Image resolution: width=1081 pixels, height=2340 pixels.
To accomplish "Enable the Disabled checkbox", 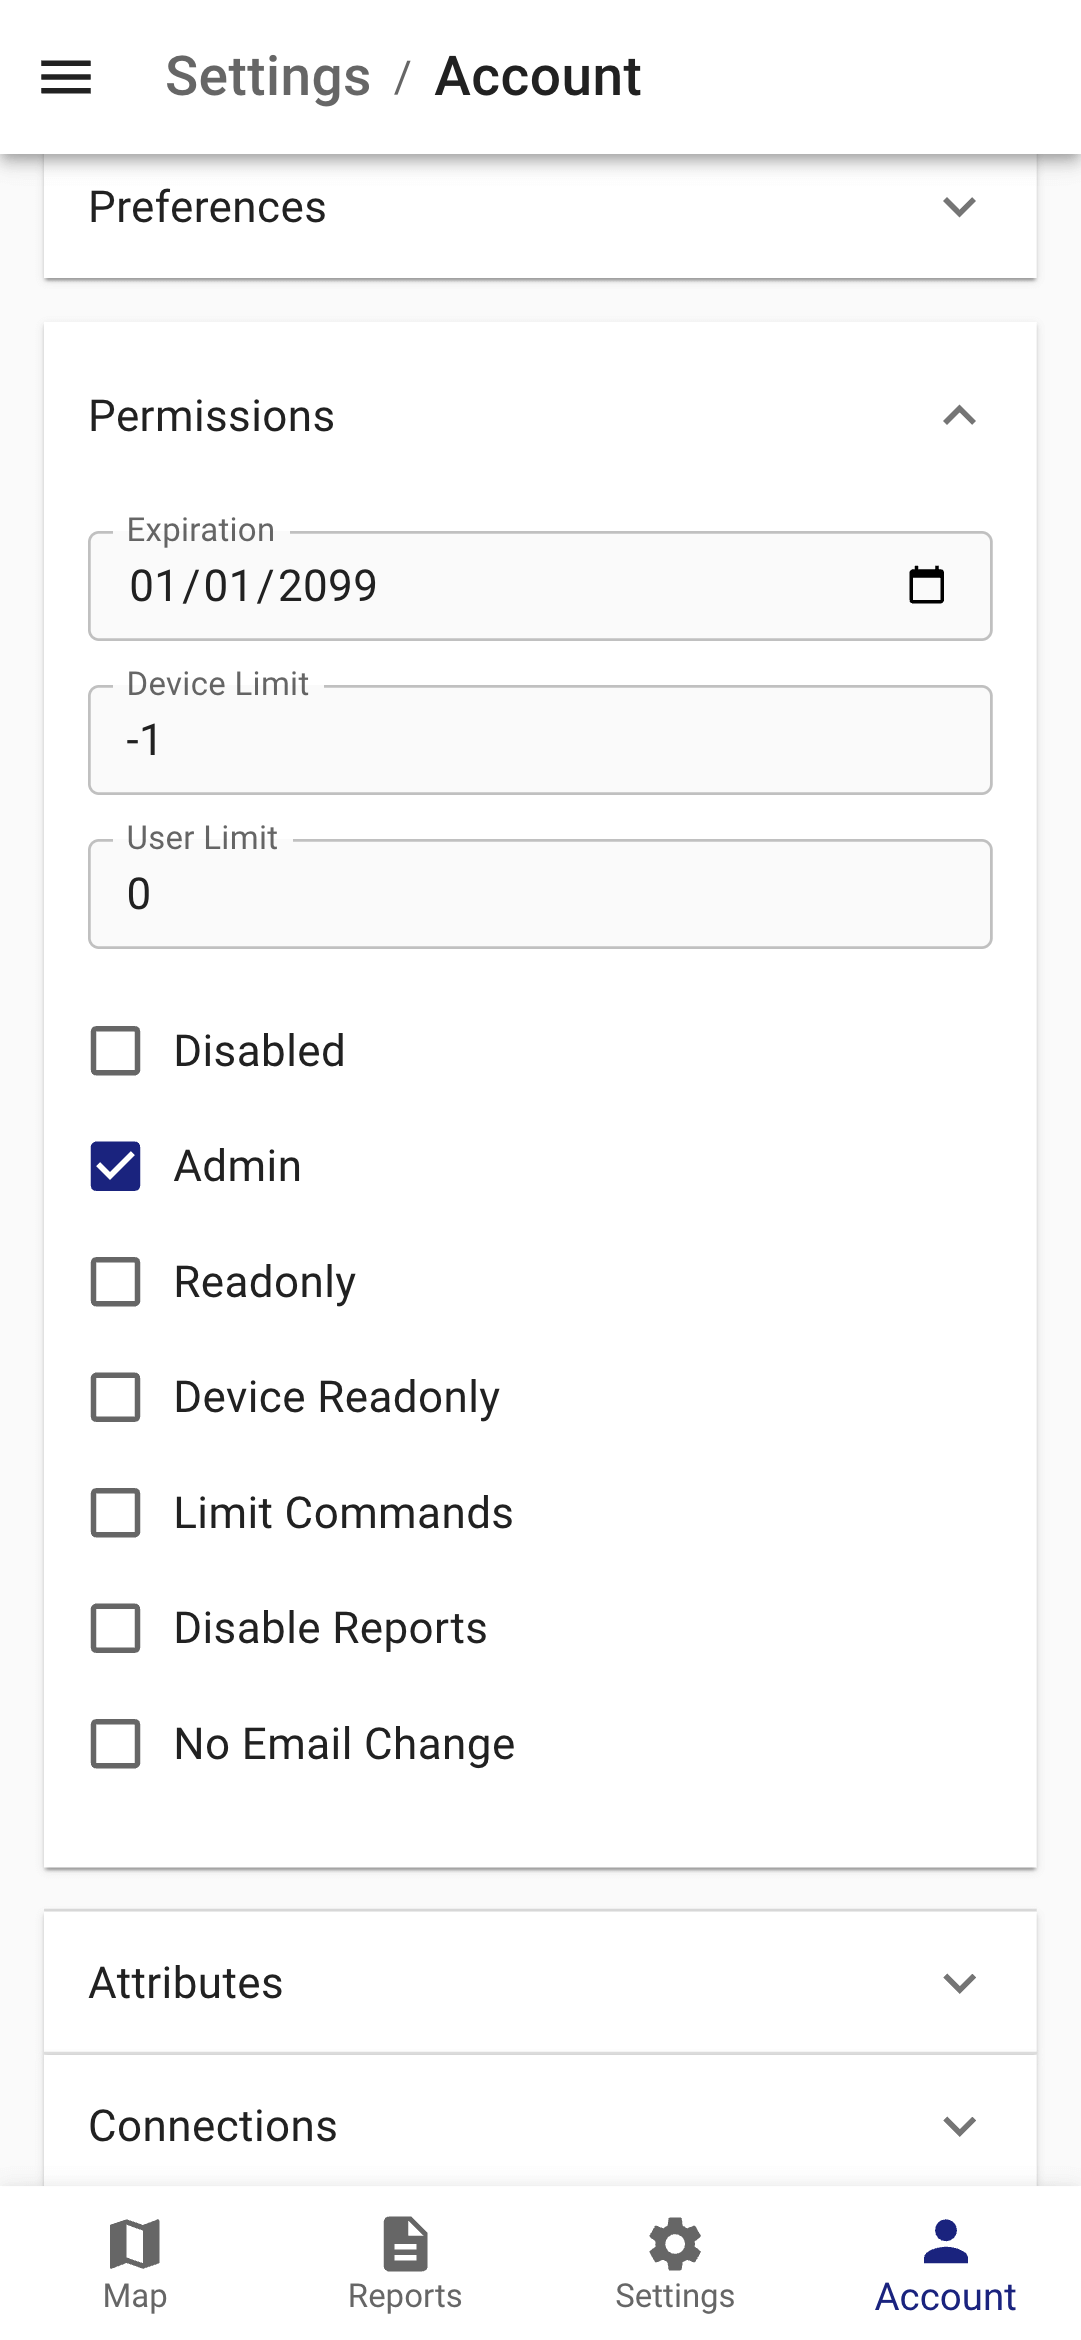I will (x=115, y=1051).
